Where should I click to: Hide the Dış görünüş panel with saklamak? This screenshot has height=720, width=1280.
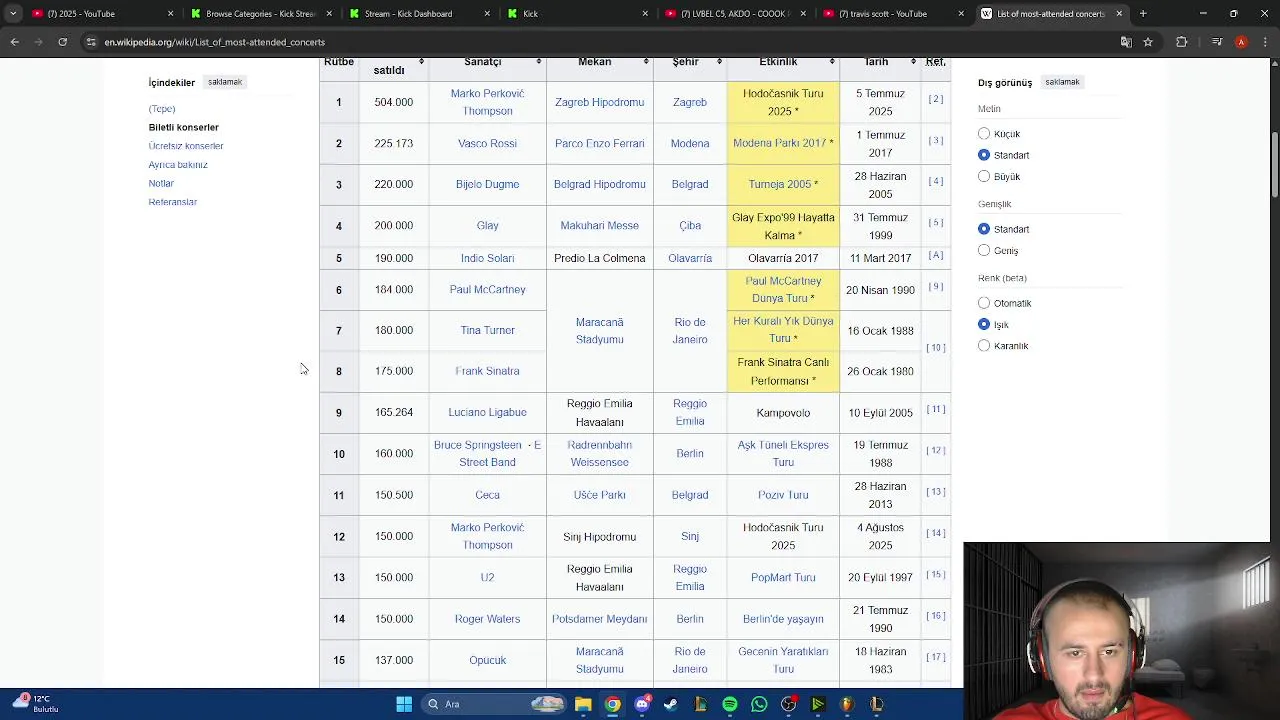[1062, 82]
